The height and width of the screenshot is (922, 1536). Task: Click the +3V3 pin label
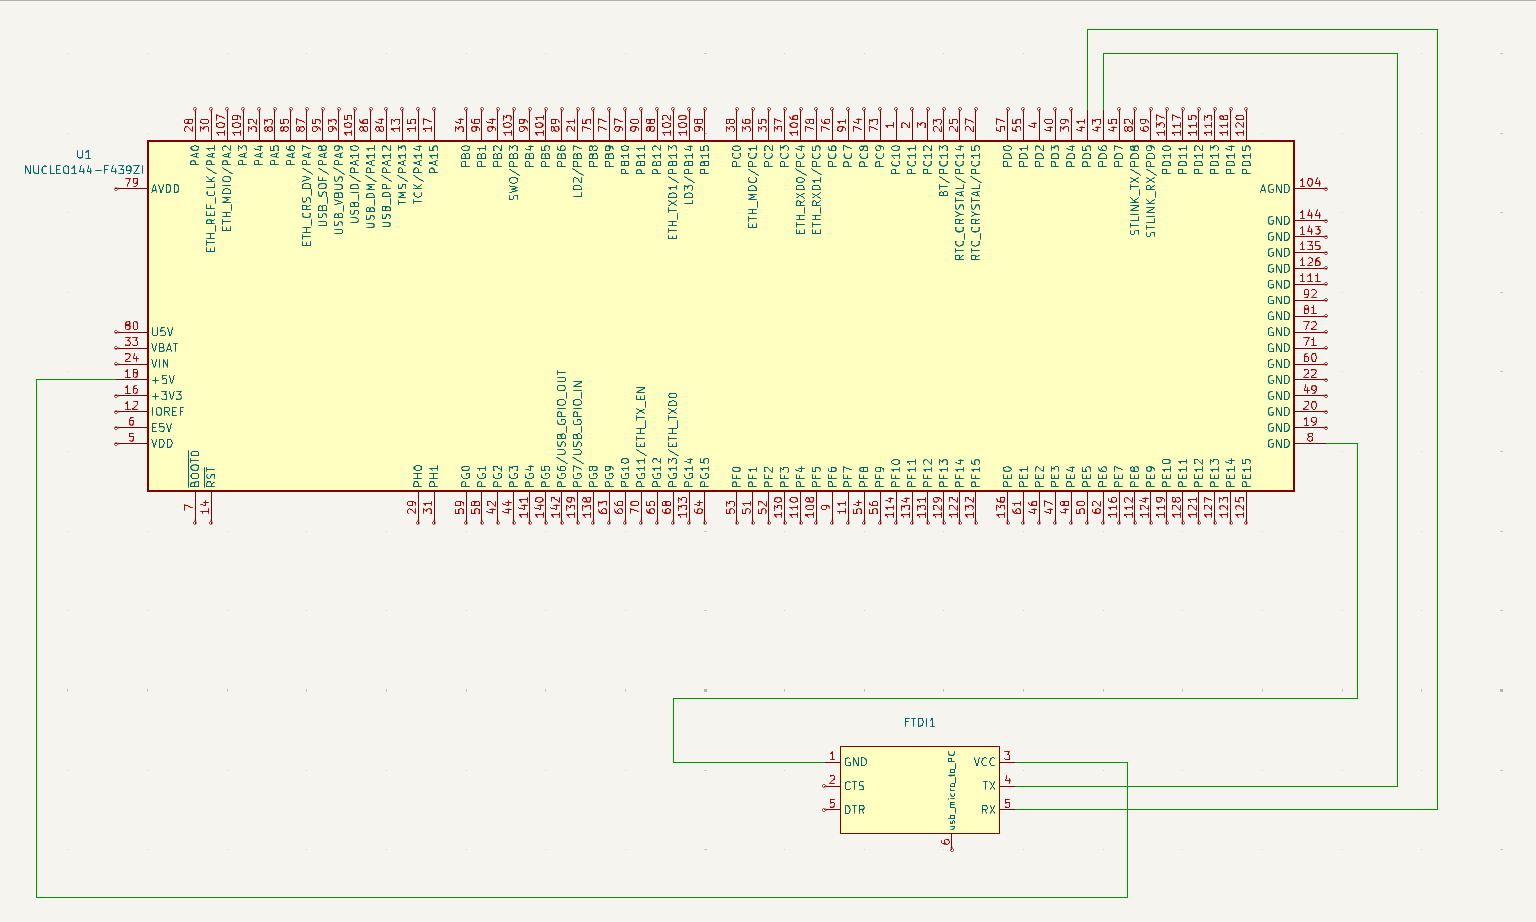[x=167, y=396]
